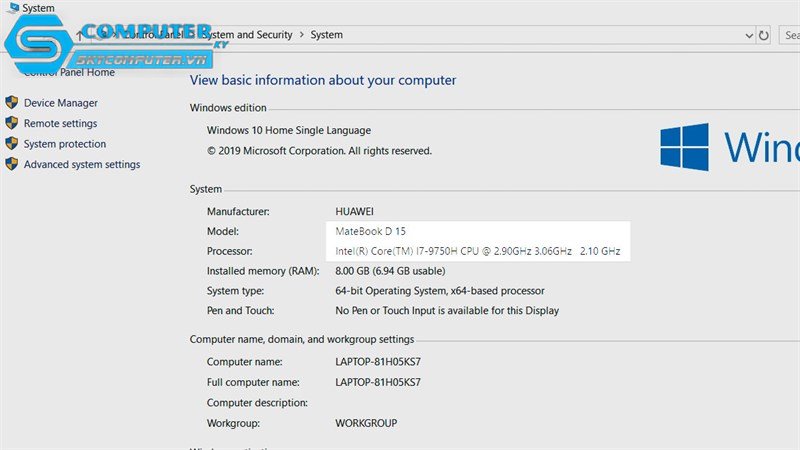The width and height of the screenshot is (800, 450).
Task: Click the Search Control Panel field
Action: pyautogui.click(x=789, y=35)
